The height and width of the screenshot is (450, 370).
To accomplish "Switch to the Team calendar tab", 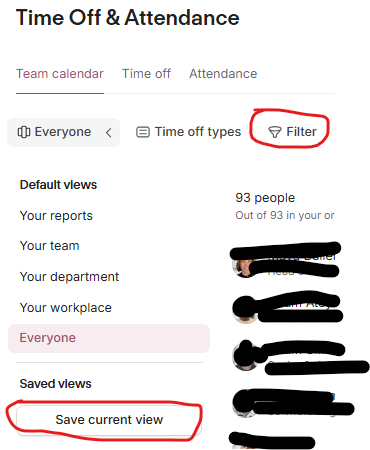I will 60,74.
